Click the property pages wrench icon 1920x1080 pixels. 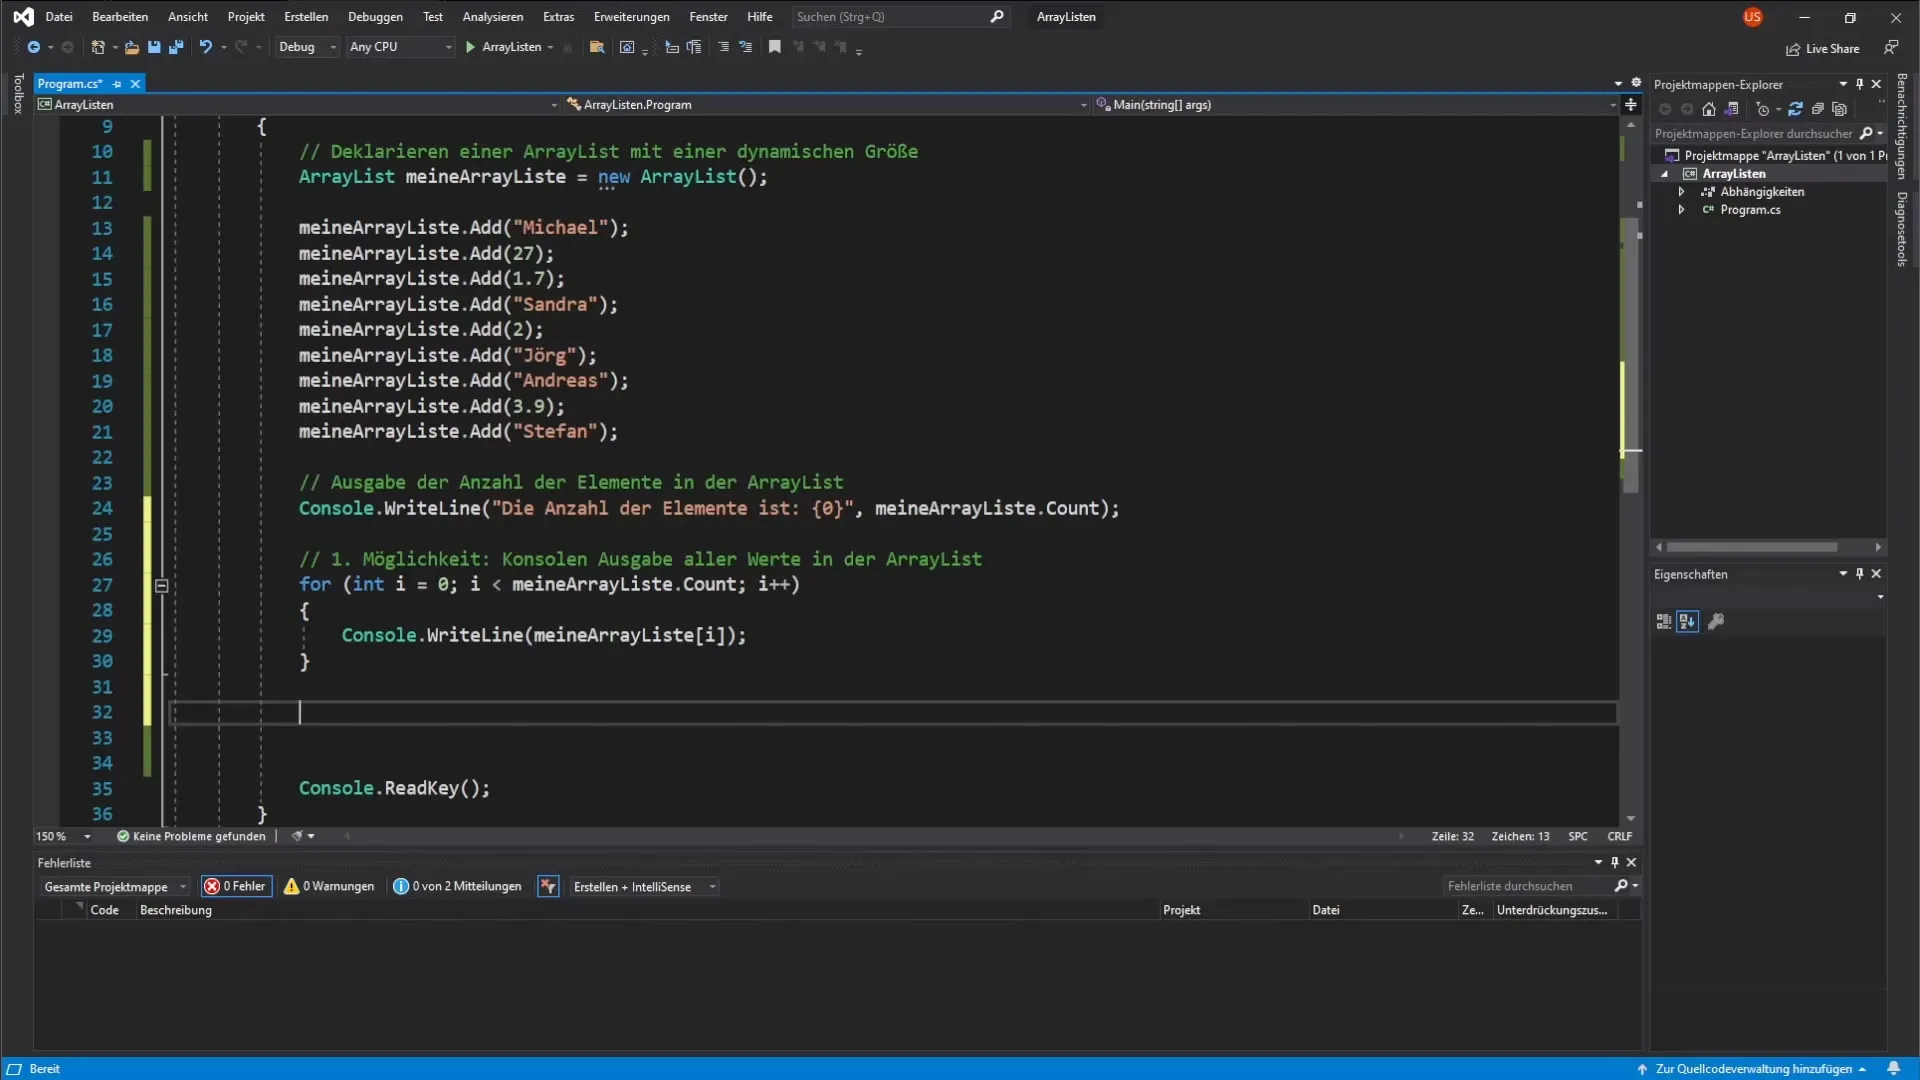pos(1716,622)
